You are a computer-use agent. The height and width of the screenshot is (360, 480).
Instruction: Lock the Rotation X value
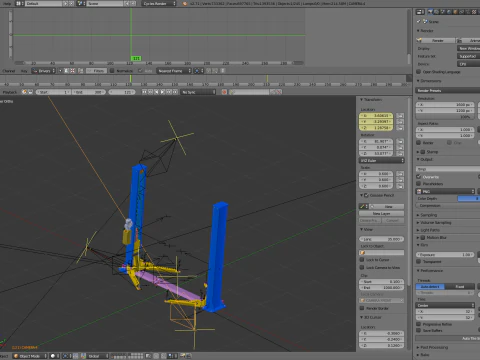point(400,141)
